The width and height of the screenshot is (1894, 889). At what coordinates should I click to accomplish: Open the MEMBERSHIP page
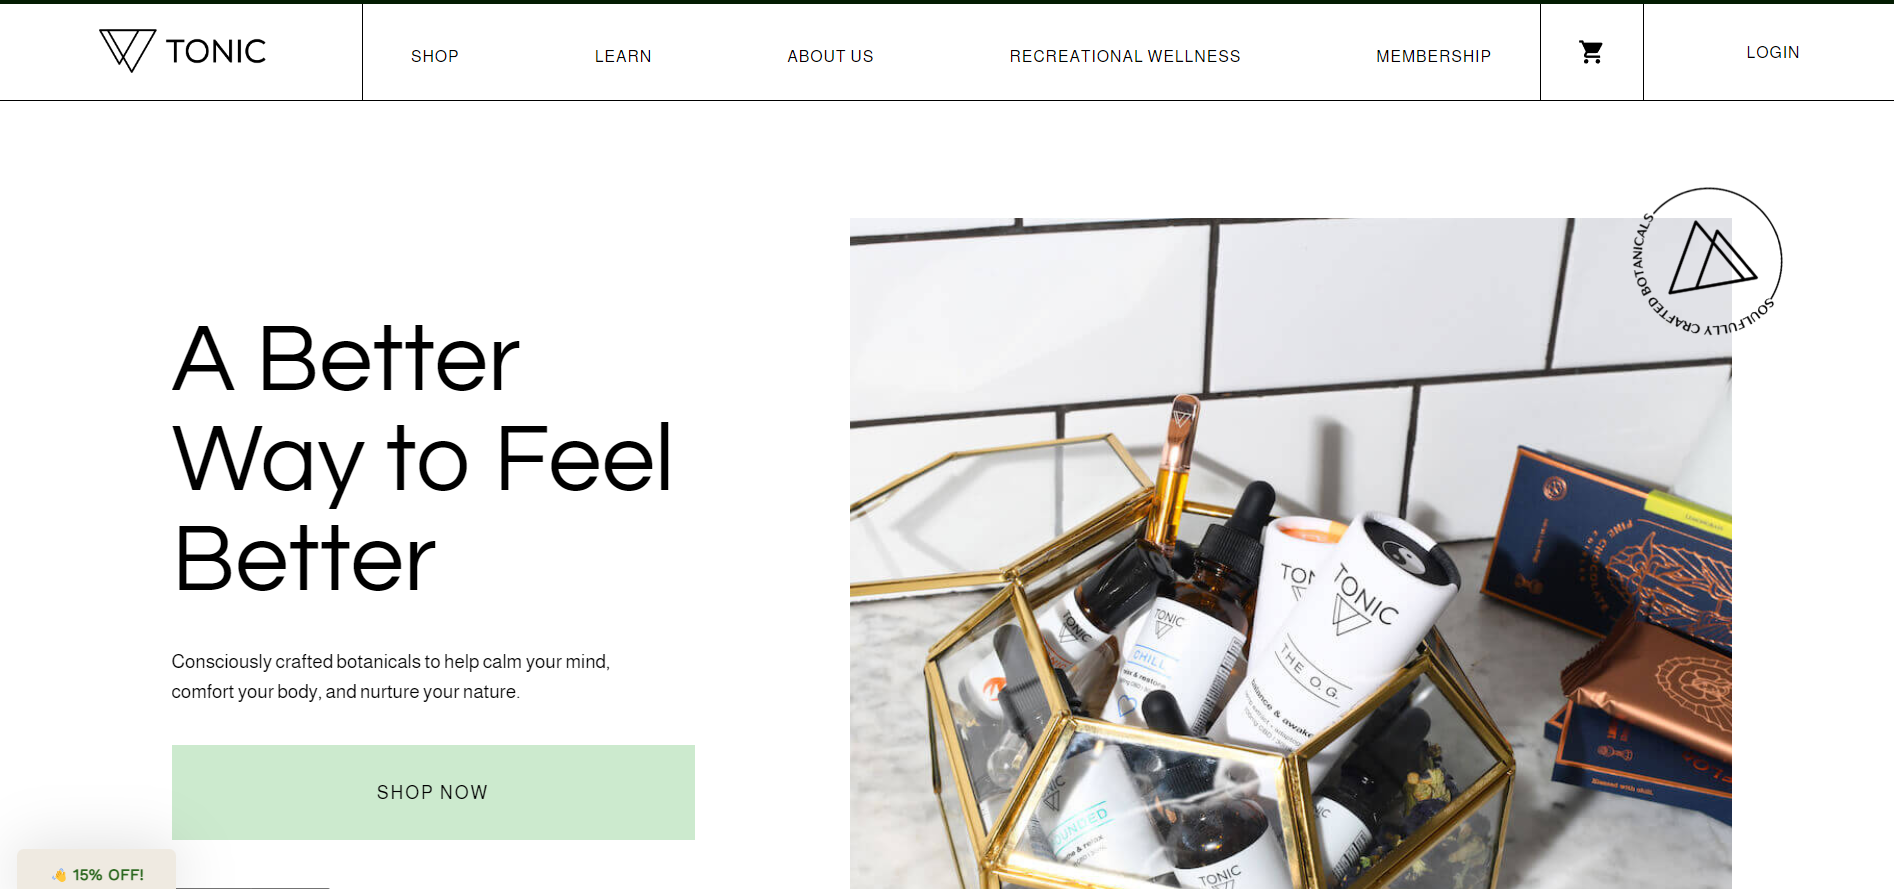point(1433,56)
